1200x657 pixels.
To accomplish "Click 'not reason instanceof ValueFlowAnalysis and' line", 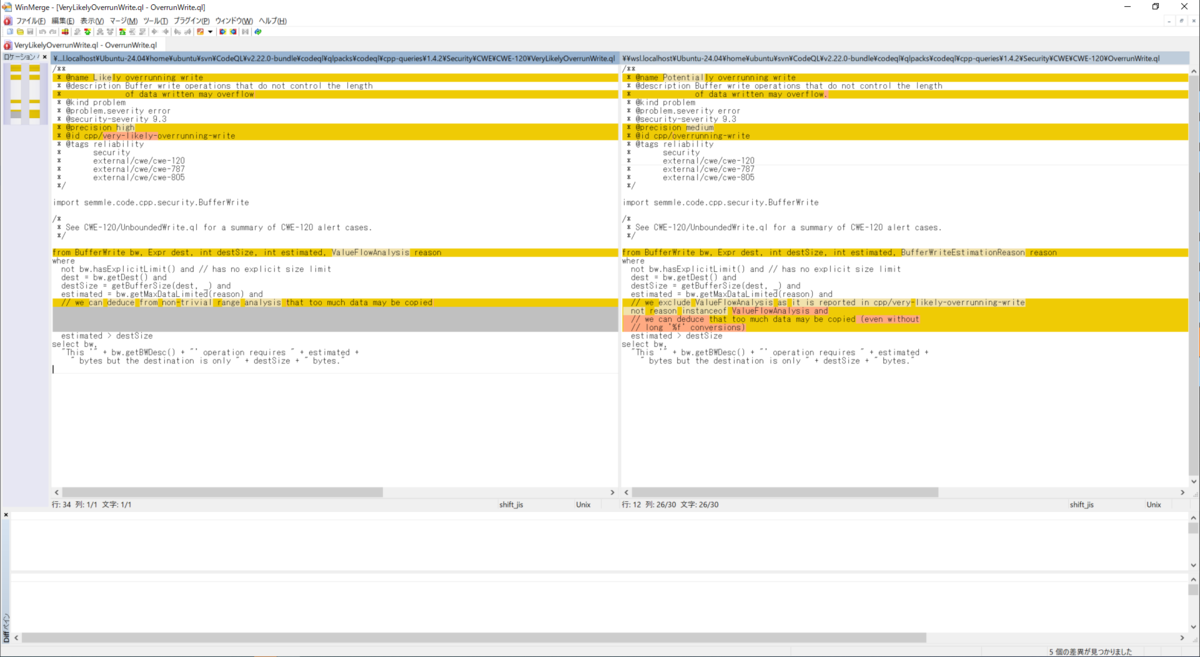I will pos(905,311).
